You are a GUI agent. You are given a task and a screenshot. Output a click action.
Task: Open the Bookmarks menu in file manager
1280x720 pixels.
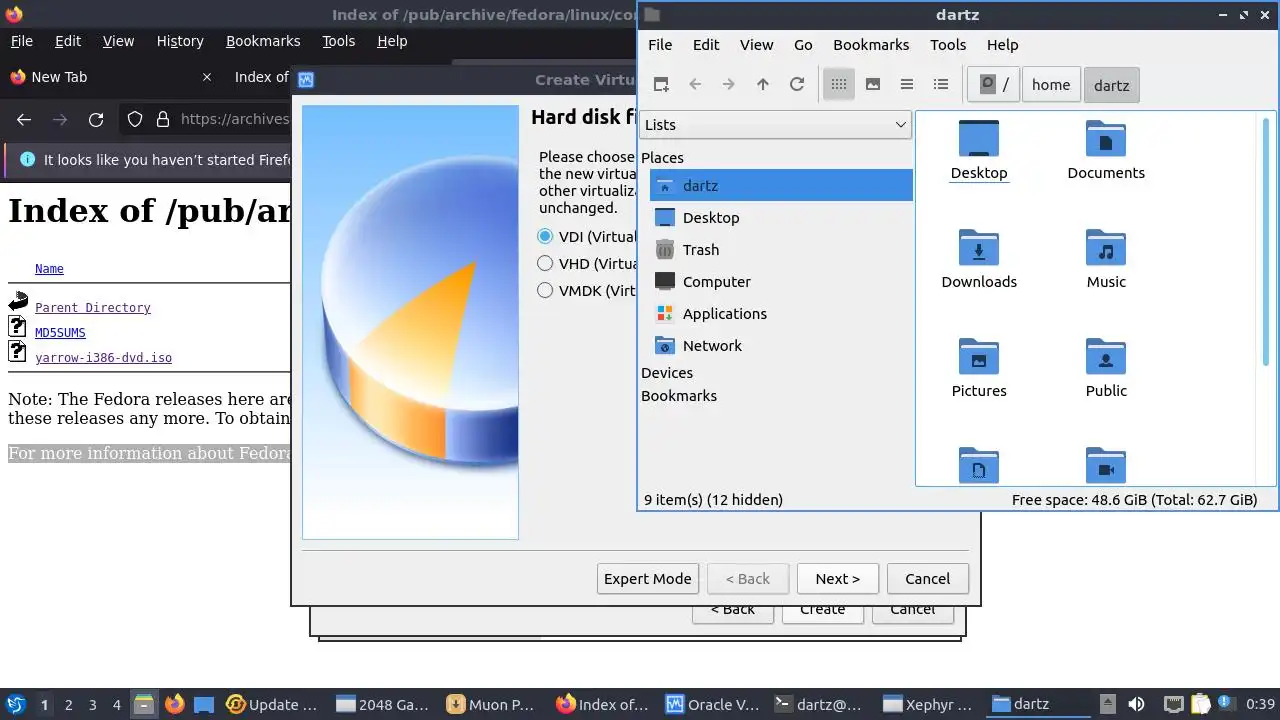click(x=871, y=45)
